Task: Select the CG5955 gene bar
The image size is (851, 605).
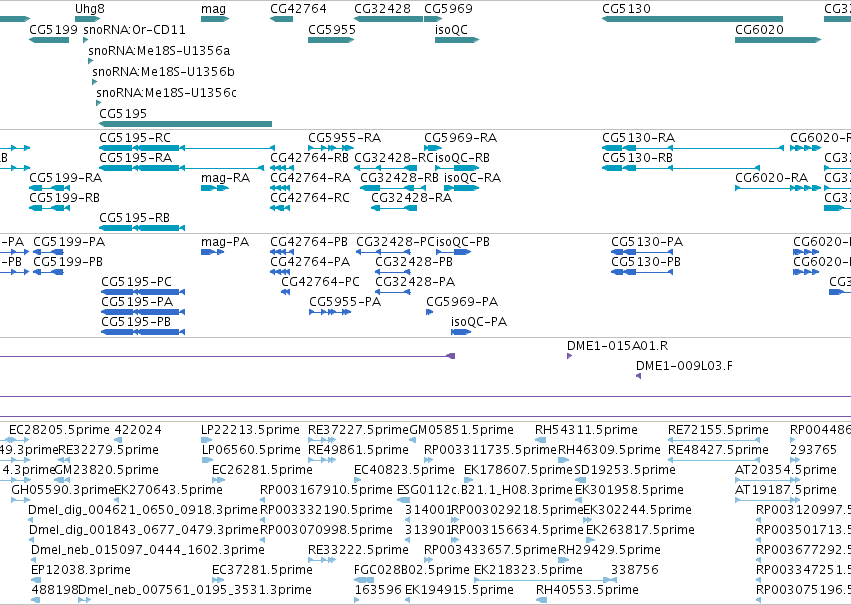Action: pyautogui.click(x=331, y=40)
